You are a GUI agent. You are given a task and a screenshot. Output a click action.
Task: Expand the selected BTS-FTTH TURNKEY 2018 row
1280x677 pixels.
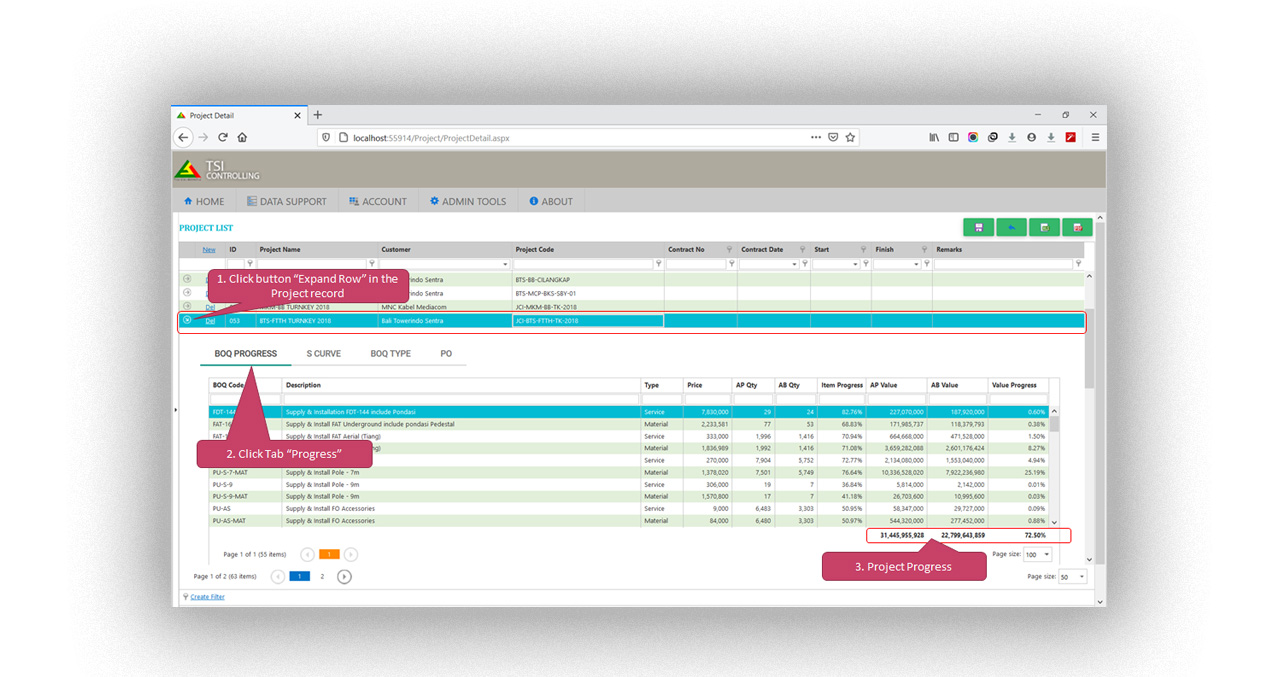pos(187,320)
